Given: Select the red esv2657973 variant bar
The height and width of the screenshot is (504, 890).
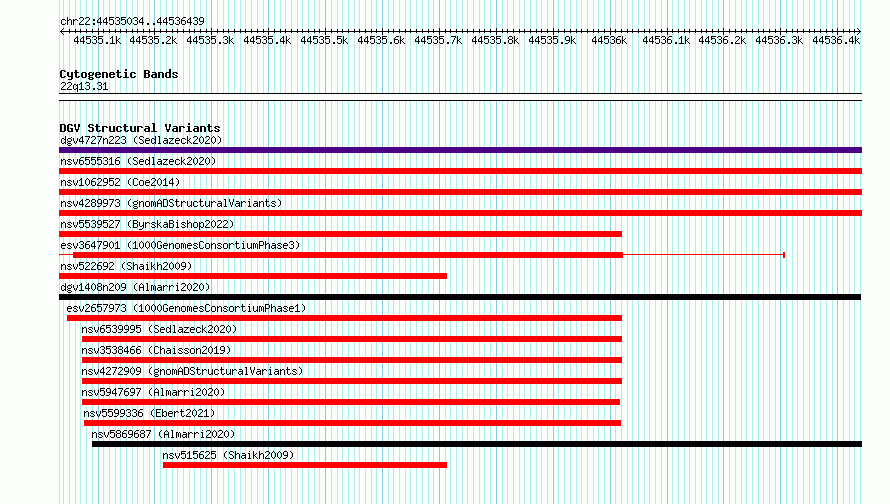Looking at the screenshot, I should coord(345,318).
